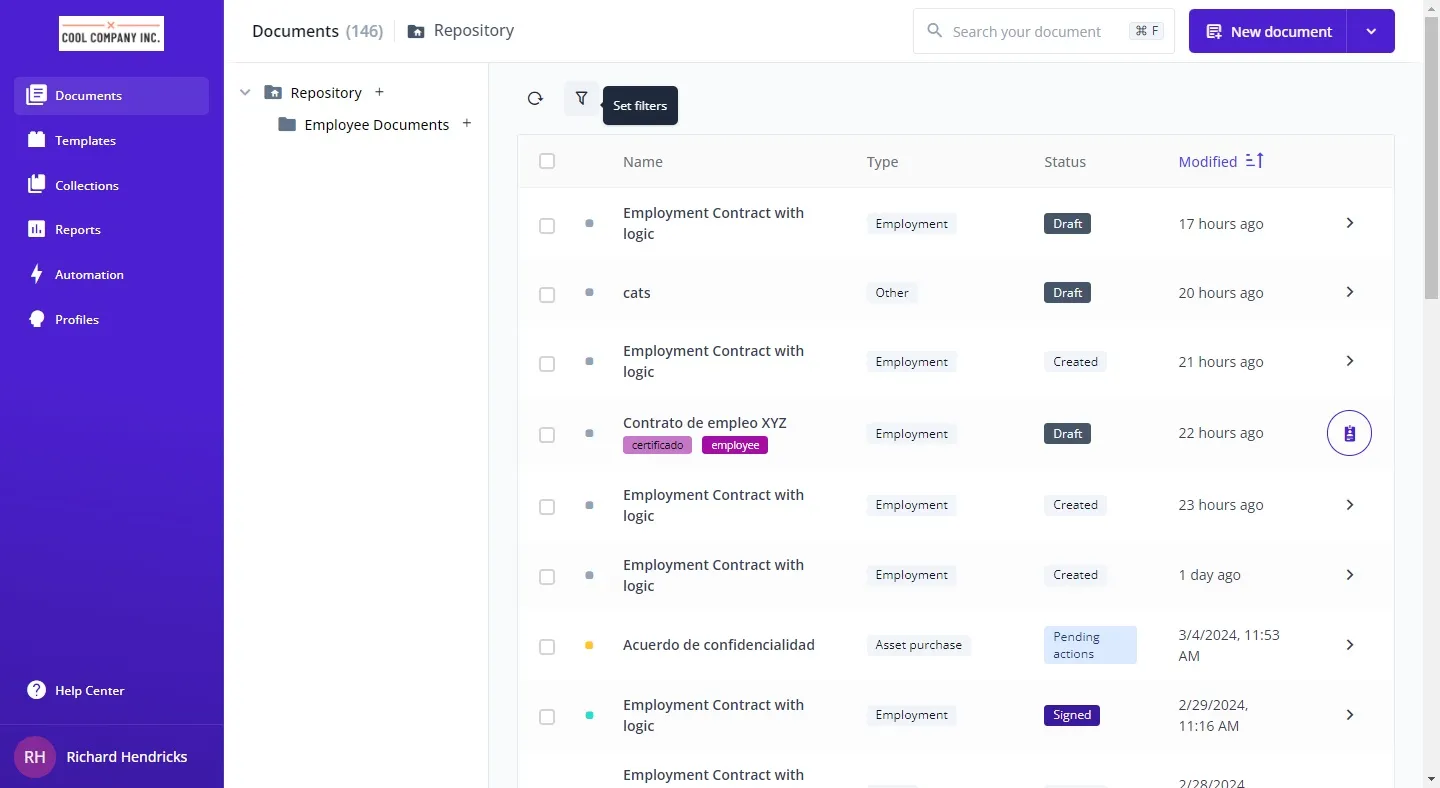Click the purple employee tag
The height and width of the screenshot is (788, 1440).
pyautogui.click(x=735, y=445)
